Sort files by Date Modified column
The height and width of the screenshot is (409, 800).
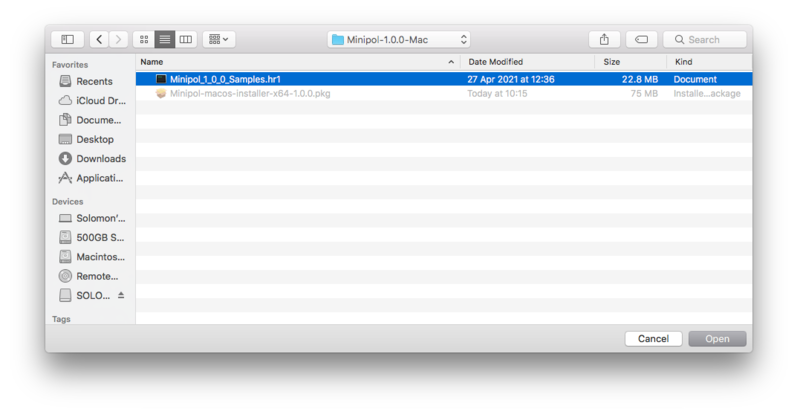528,62
